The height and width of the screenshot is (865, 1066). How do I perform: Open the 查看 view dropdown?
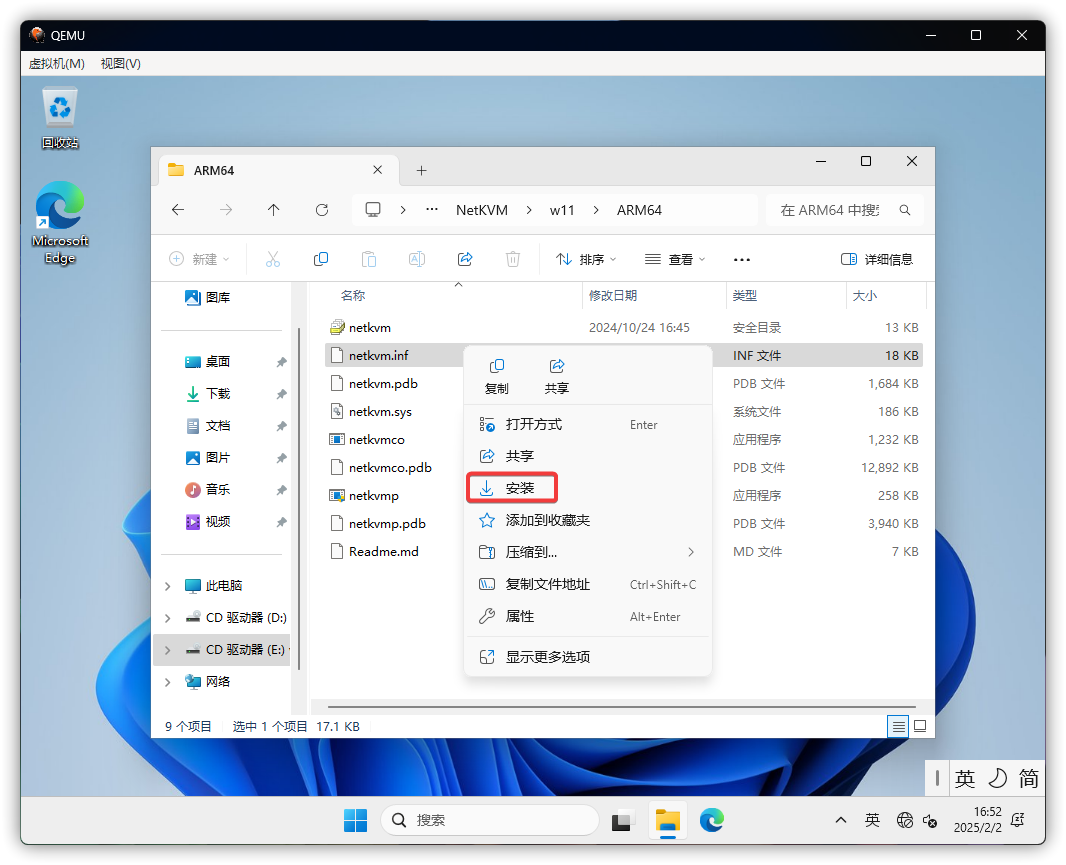(675, 259)
